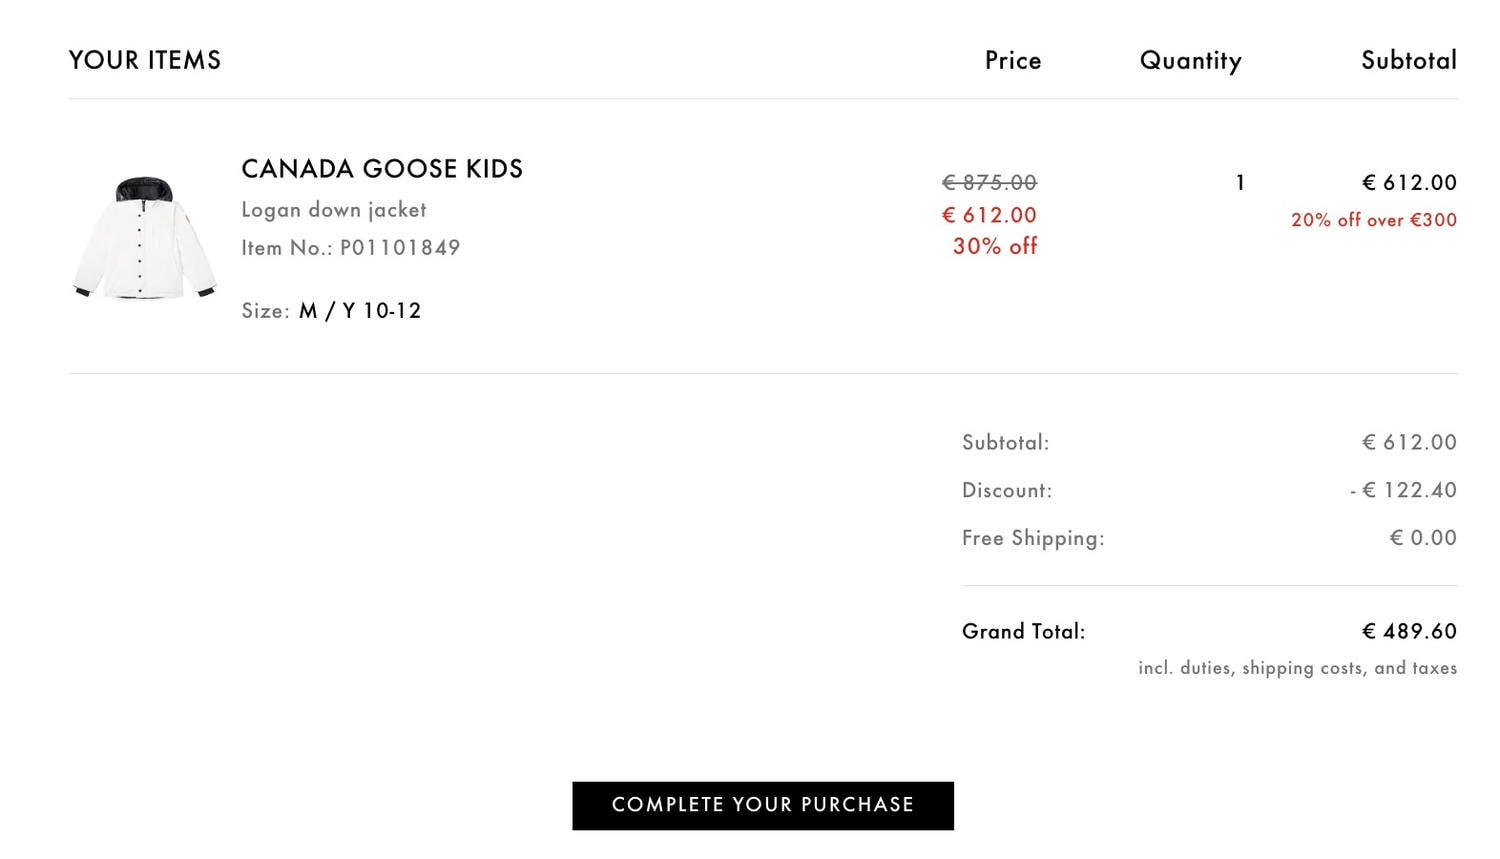Select the Logan down jacket product name

tap(334, 210)
